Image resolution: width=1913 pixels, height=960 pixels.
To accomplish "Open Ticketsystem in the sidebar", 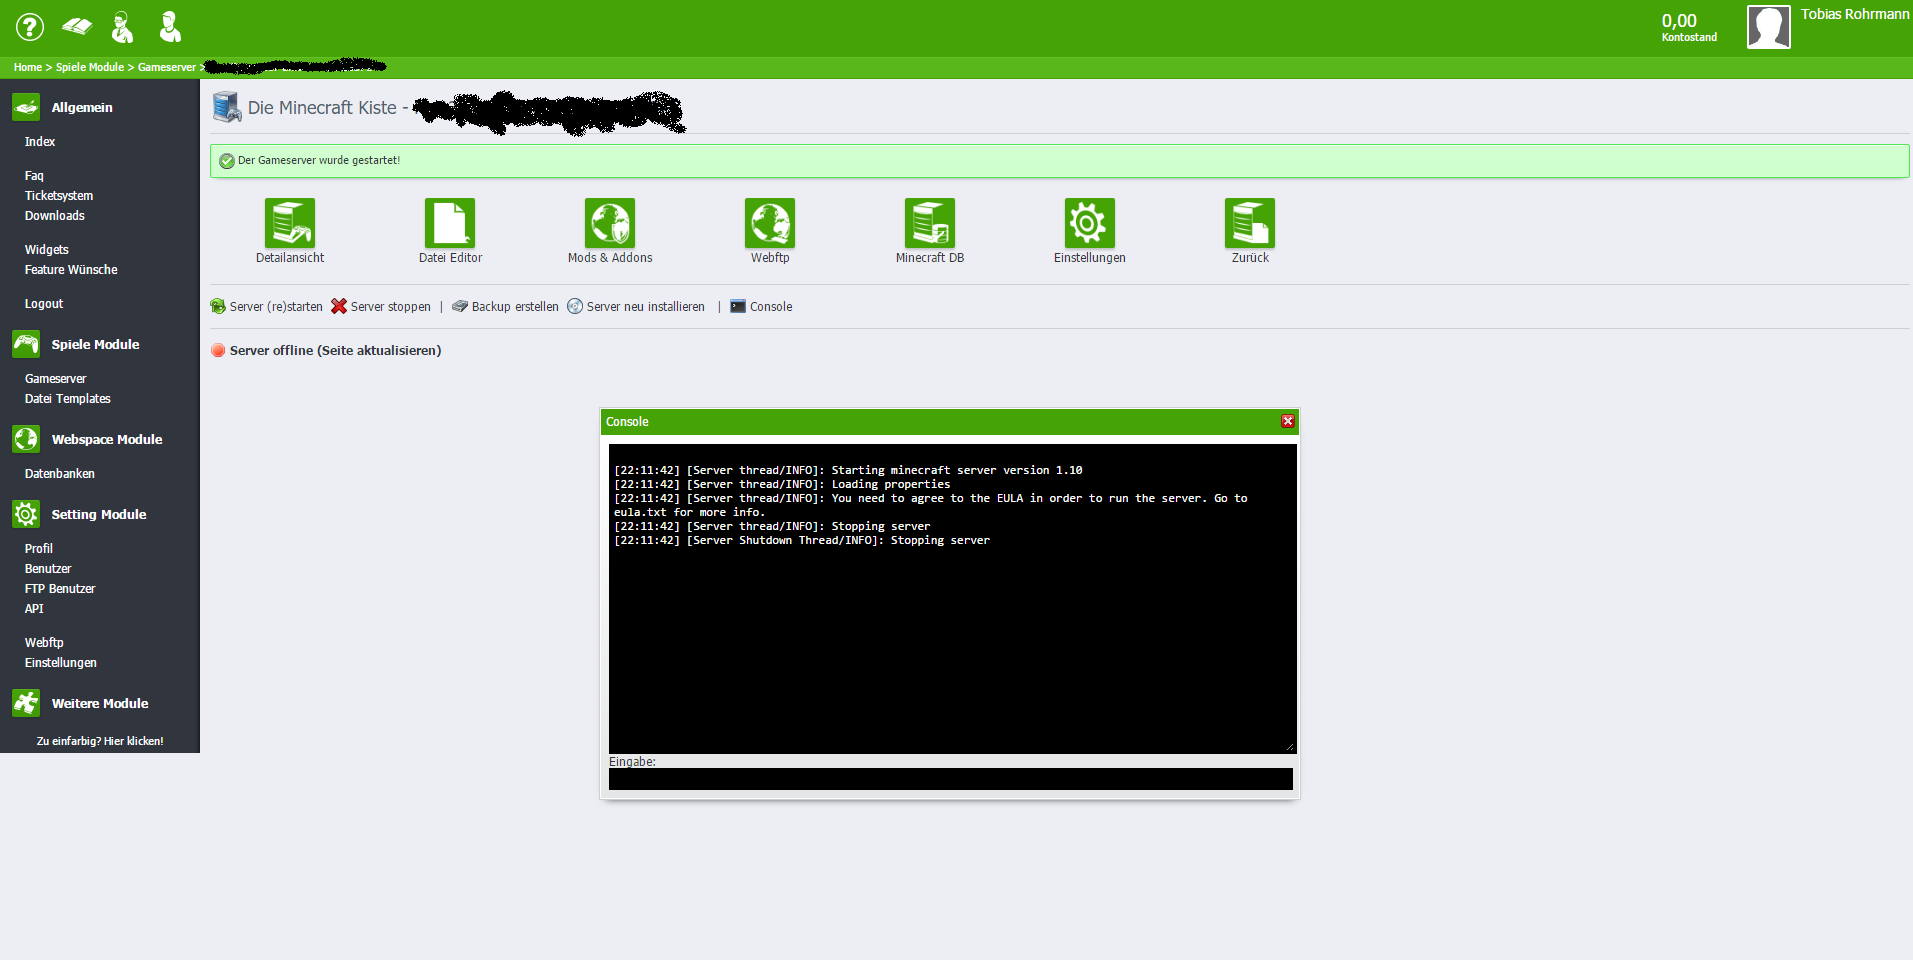I will tap(59, 196).
